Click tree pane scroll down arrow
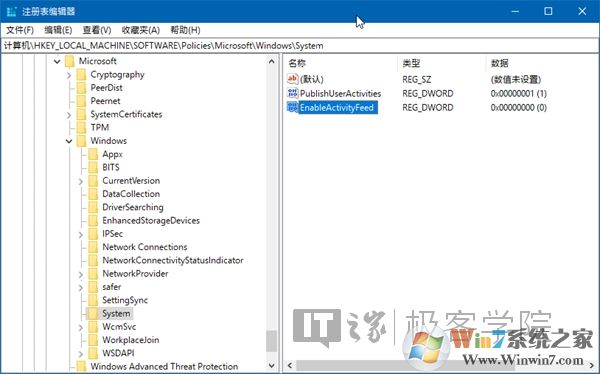 coord(272,366)
